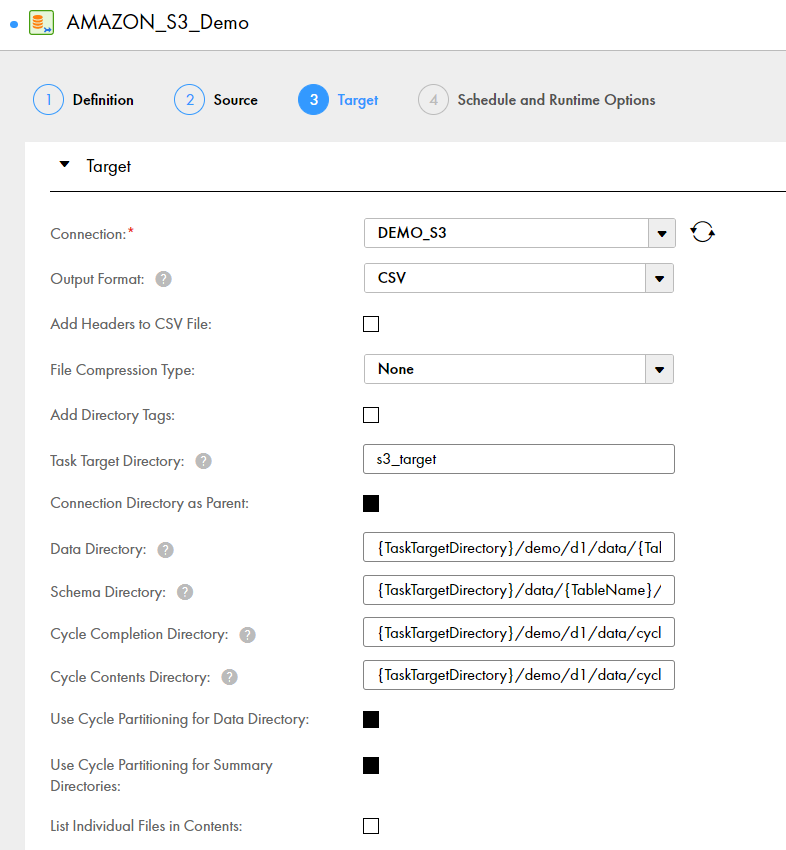Click the Task Target Directory field

[x=519, y=459]
